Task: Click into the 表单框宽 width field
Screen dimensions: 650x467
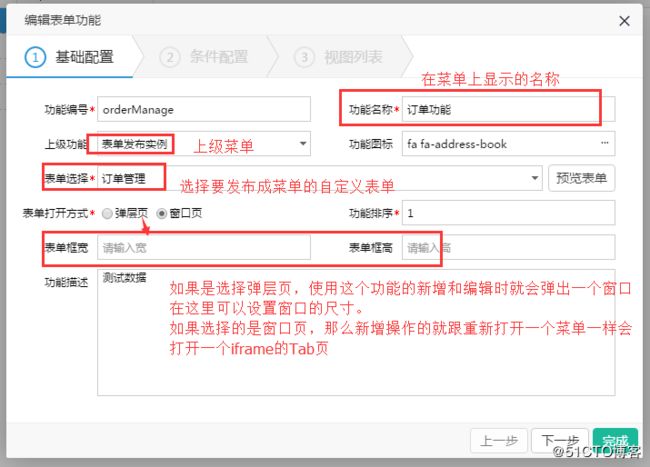Action: pyautogui.click(x=204, y=247)
